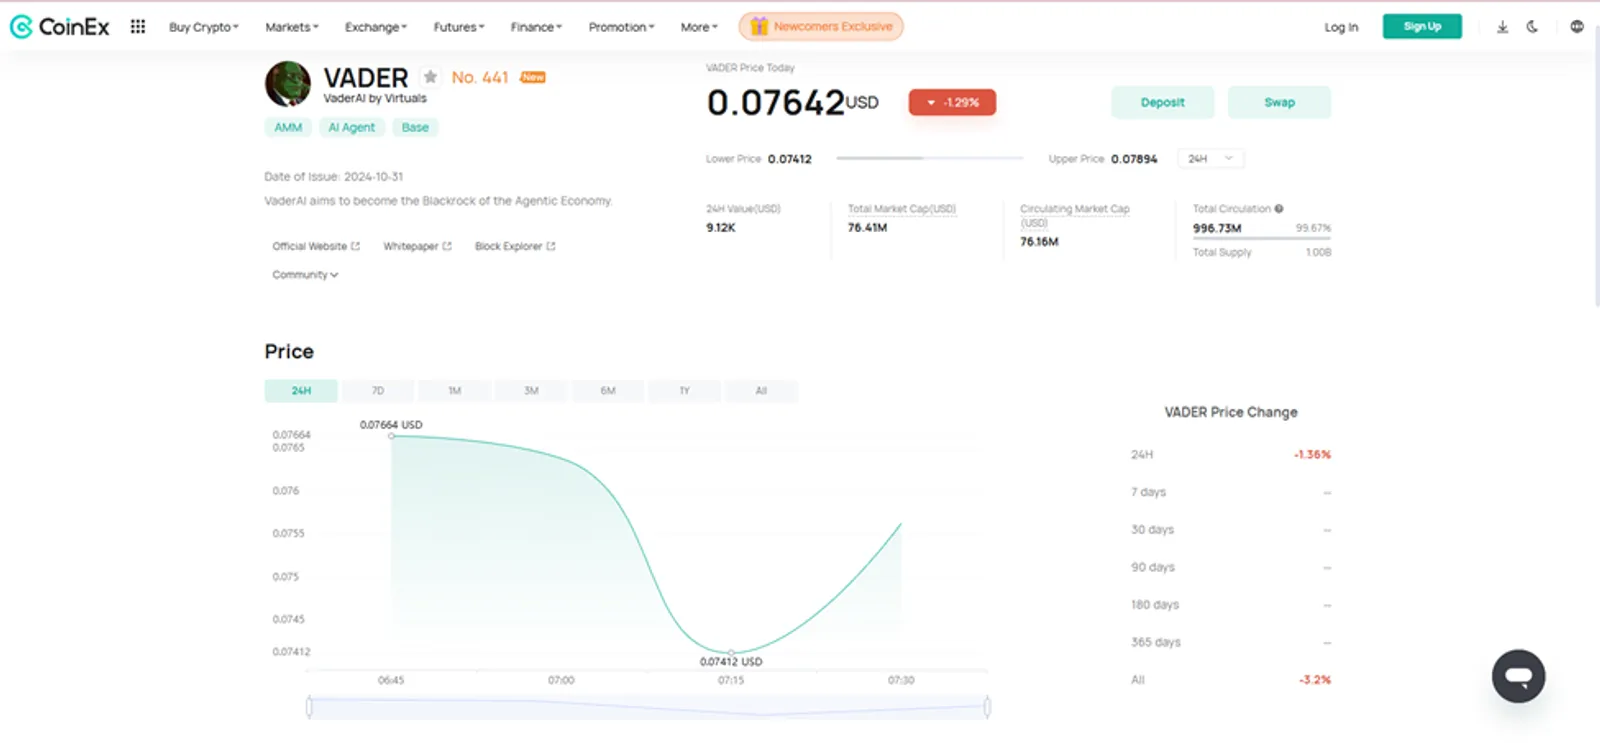Click the download app icon
Viewport: 1600px width, 743px height.
[1502, 27]
